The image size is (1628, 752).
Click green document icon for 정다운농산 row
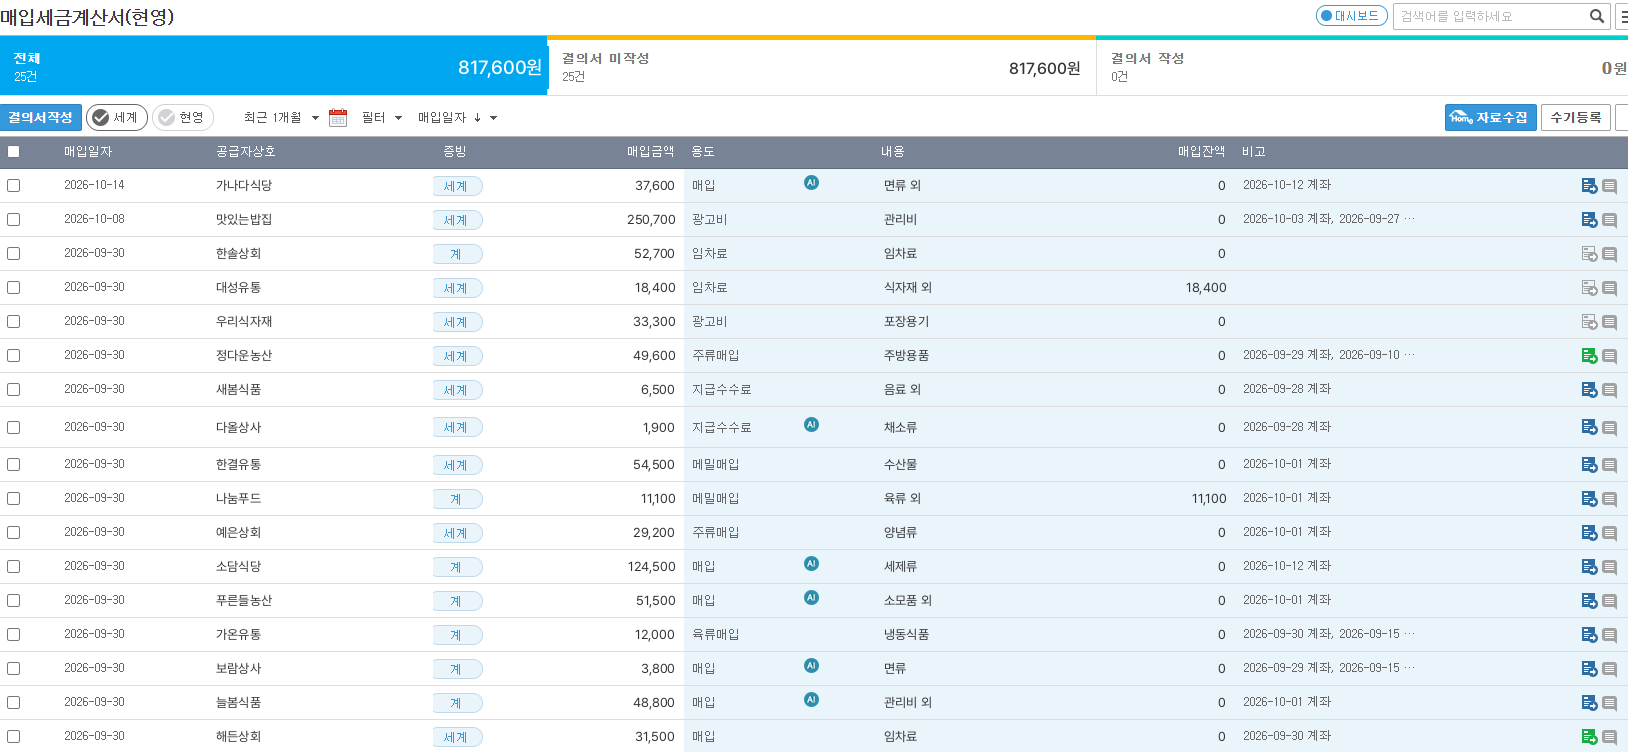[x=1589, y=356]
